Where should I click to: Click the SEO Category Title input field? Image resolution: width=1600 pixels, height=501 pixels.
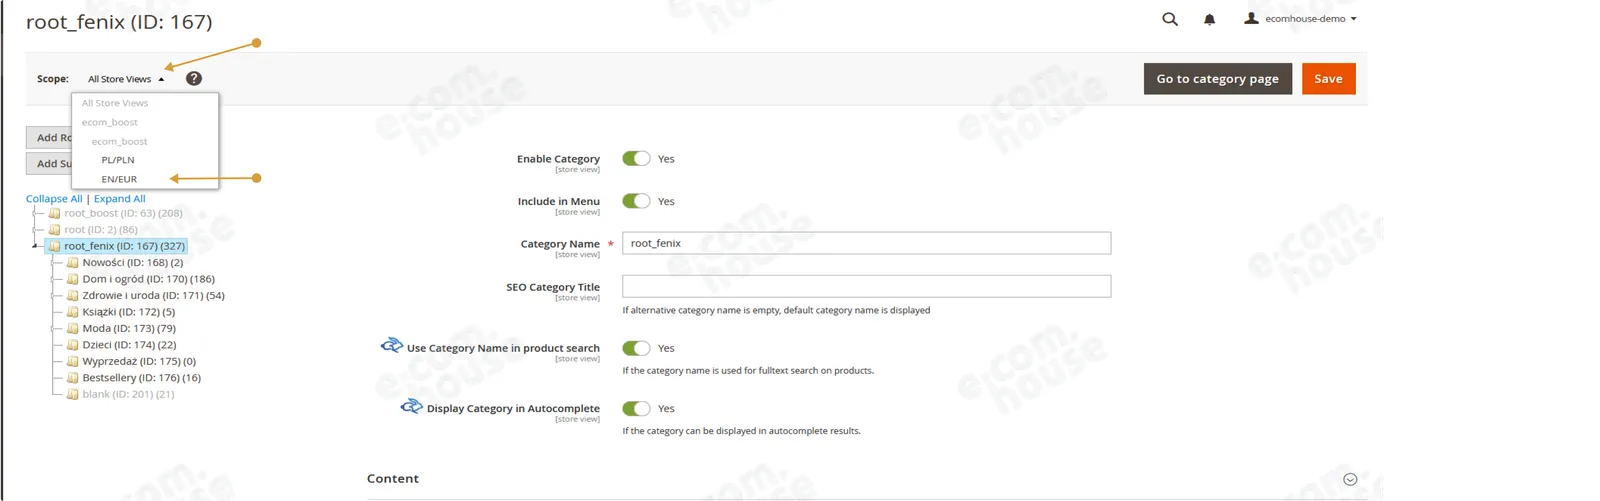(x=866, y=286)
